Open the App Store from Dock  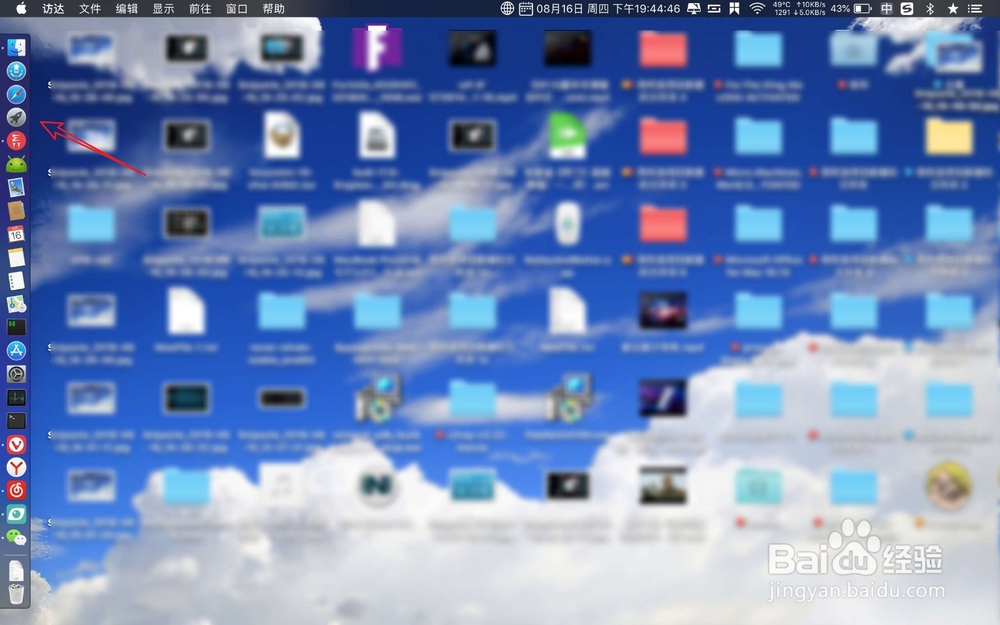pyautogui.click(x=16, y=350)
